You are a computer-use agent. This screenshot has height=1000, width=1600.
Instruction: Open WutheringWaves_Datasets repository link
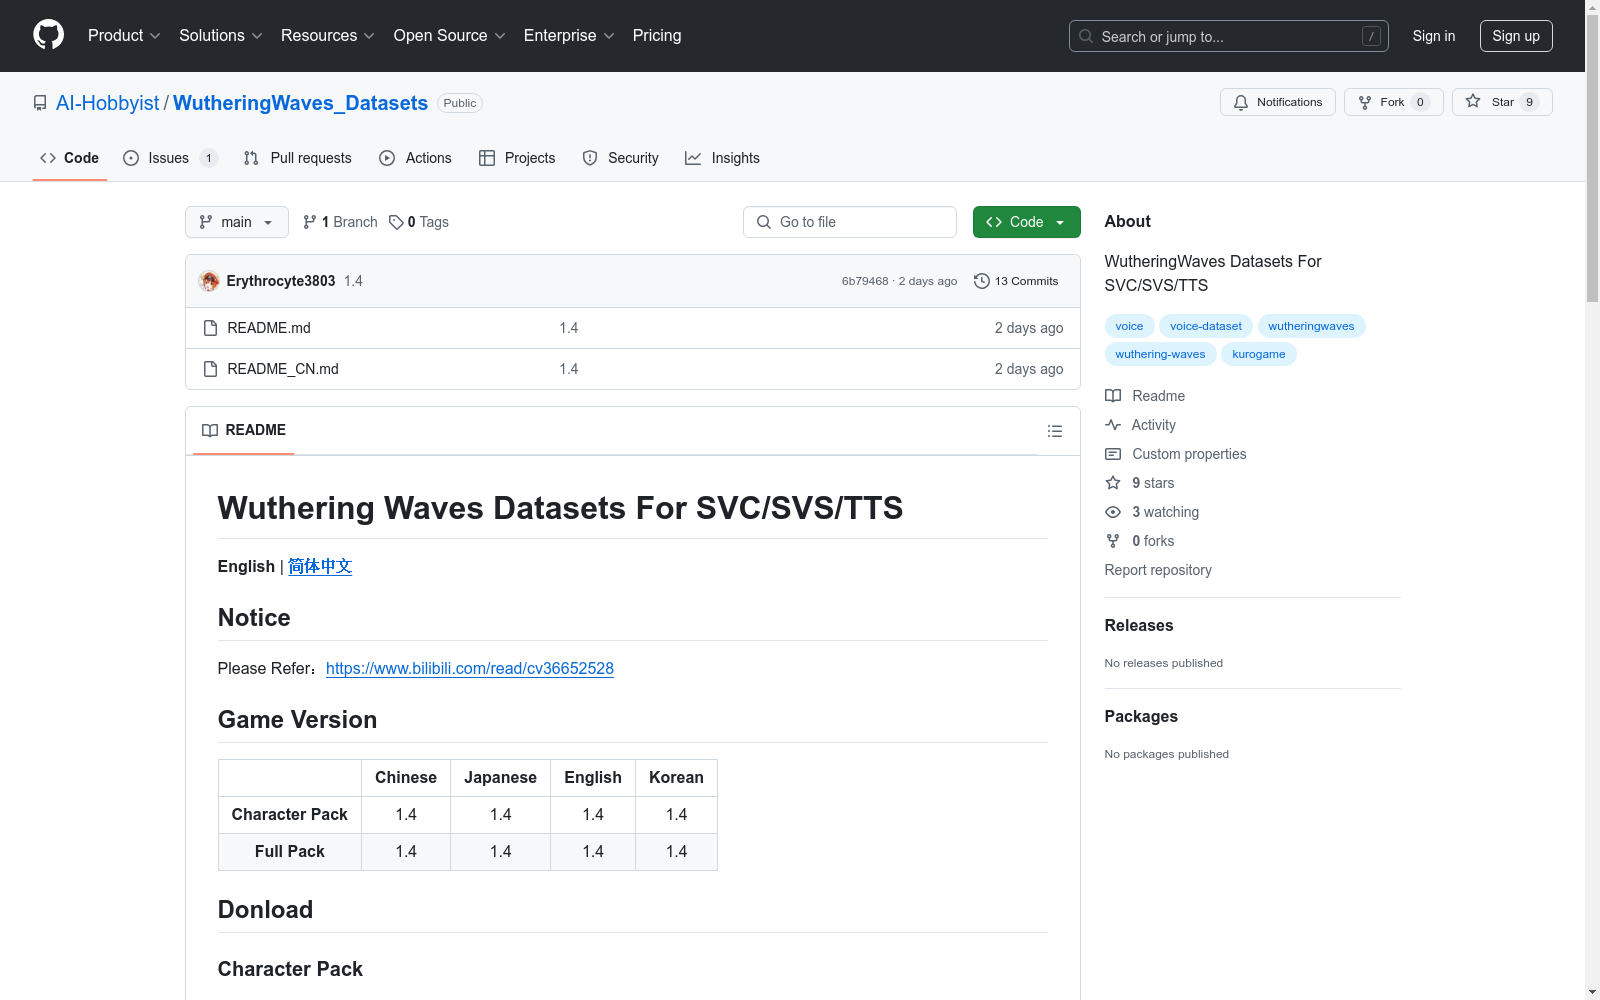click(300, 103)
